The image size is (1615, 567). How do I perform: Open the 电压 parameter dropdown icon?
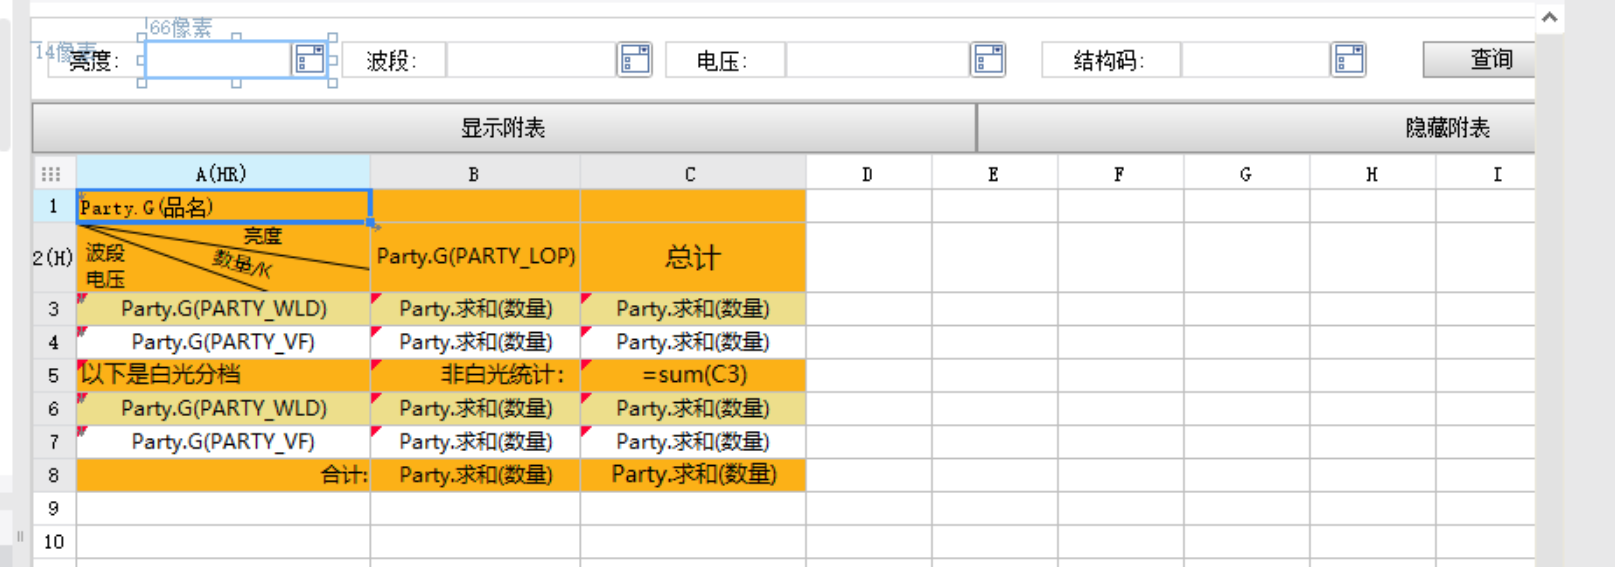(x=988, y=60)
